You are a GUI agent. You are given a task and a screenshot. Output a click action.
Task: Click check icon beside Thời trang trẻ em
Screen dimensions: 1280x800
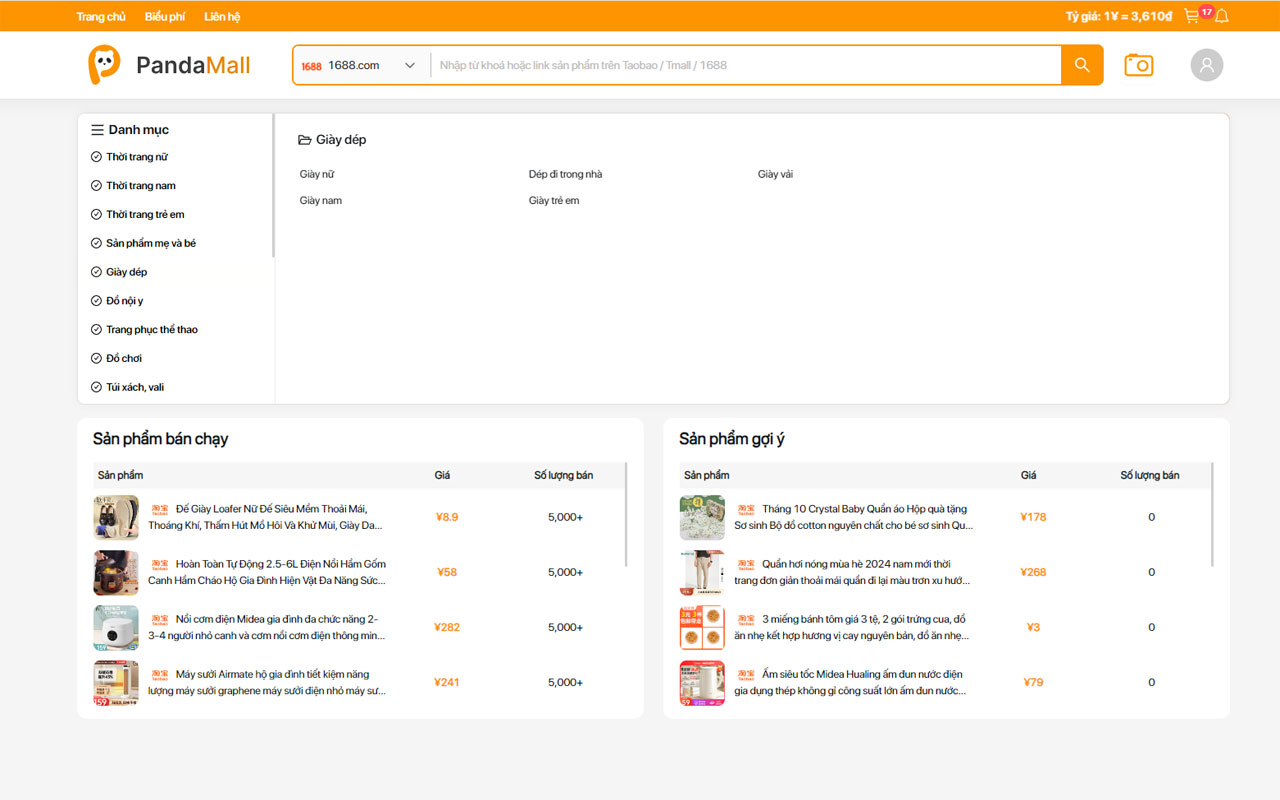[x=97, y=215]
